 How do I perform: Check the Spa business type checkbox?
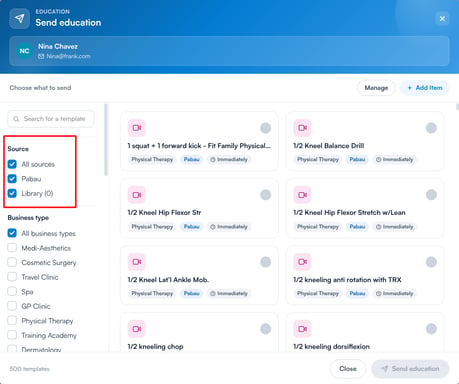(x=12, y=291)
